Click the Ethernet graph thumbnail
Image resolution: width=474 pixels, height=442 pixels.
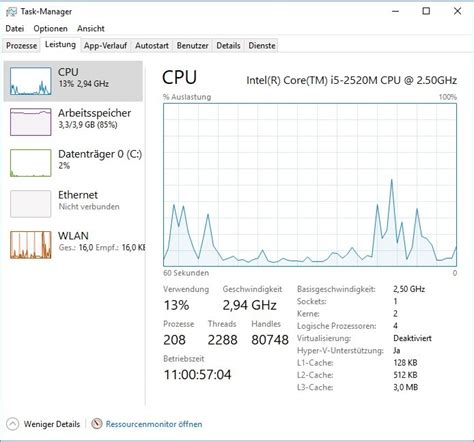pyautogui.click(x=31, y=204)
